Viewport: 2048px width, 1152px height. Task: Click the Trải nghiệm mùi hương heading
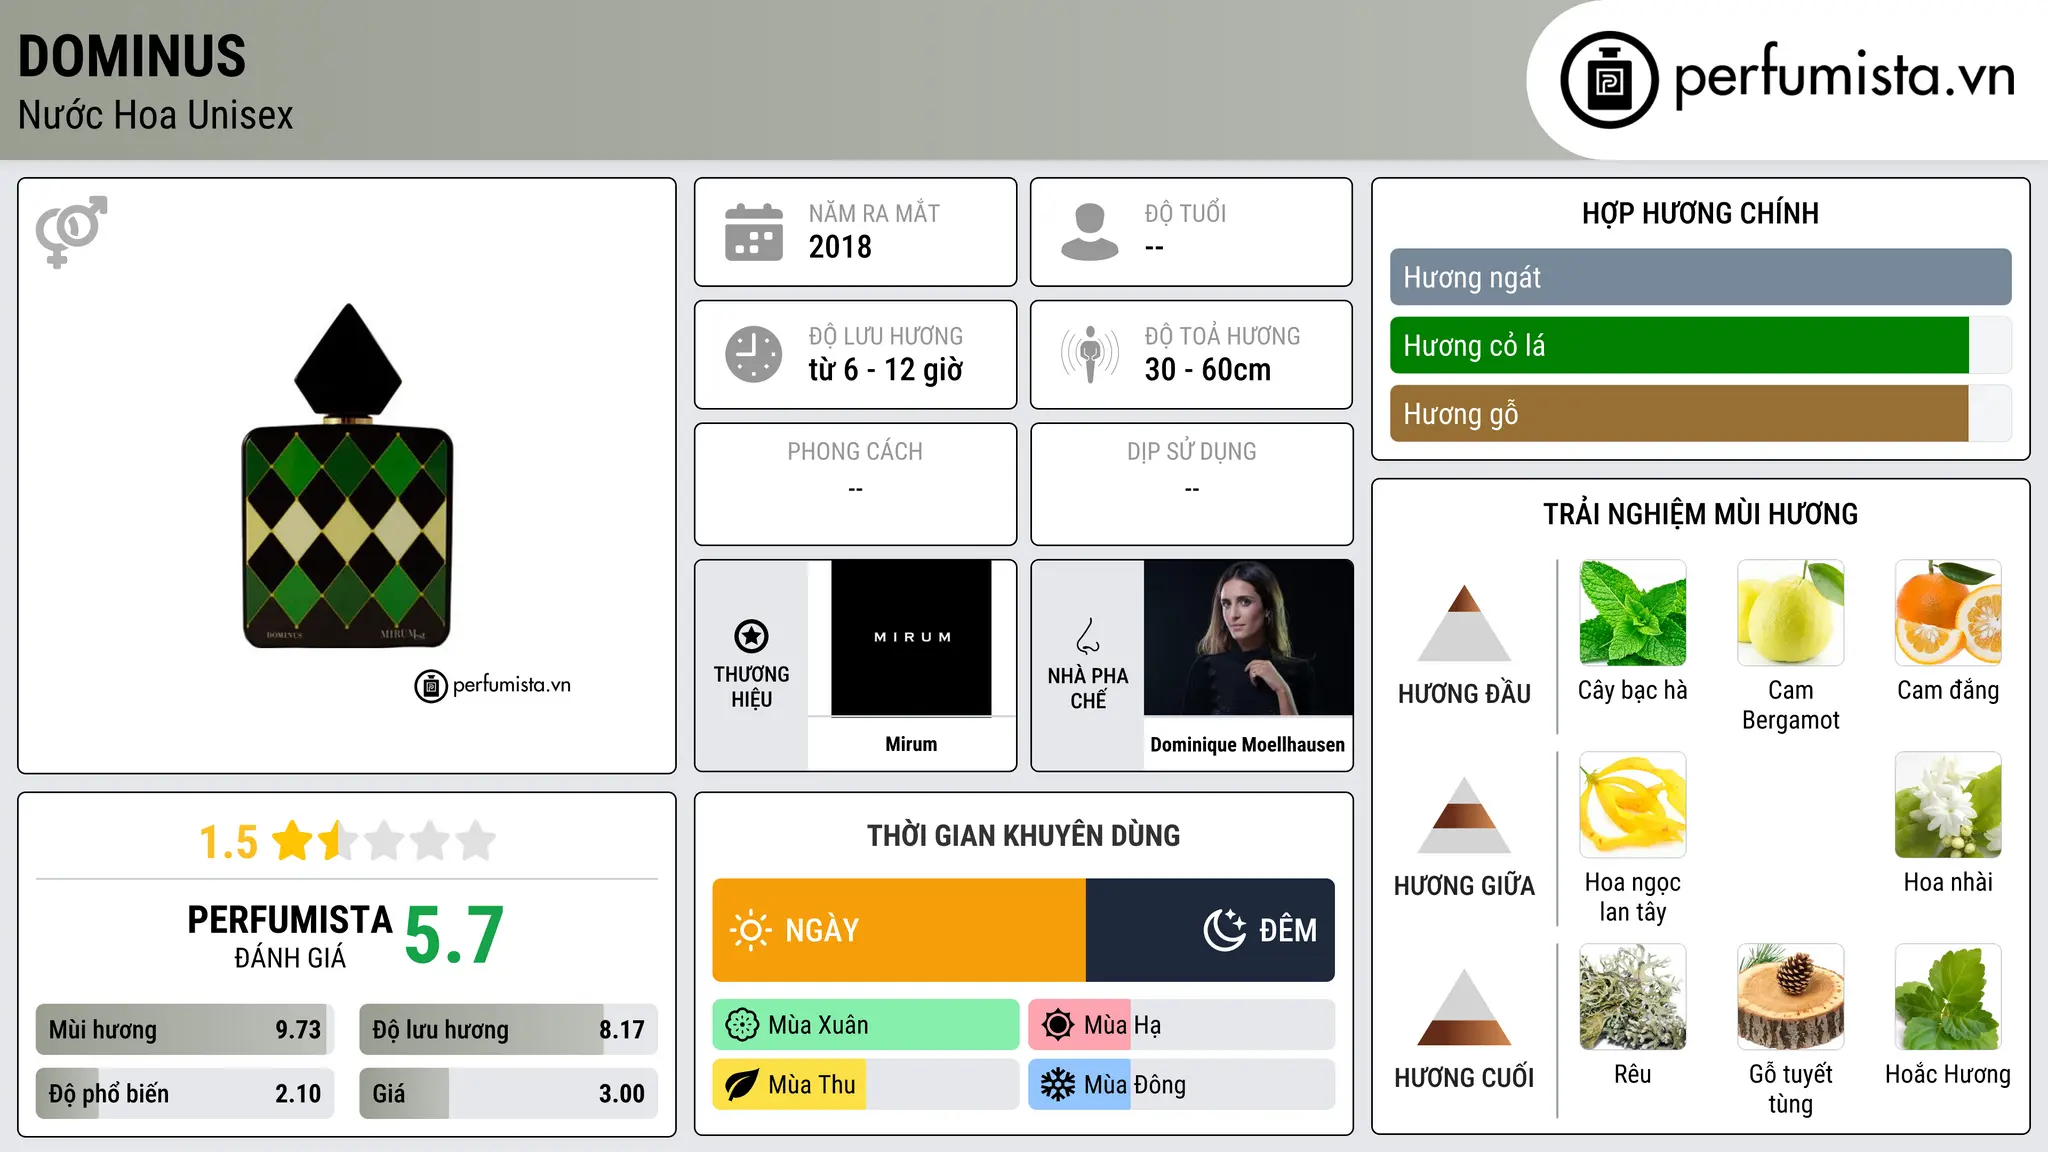coord(1700,514)
